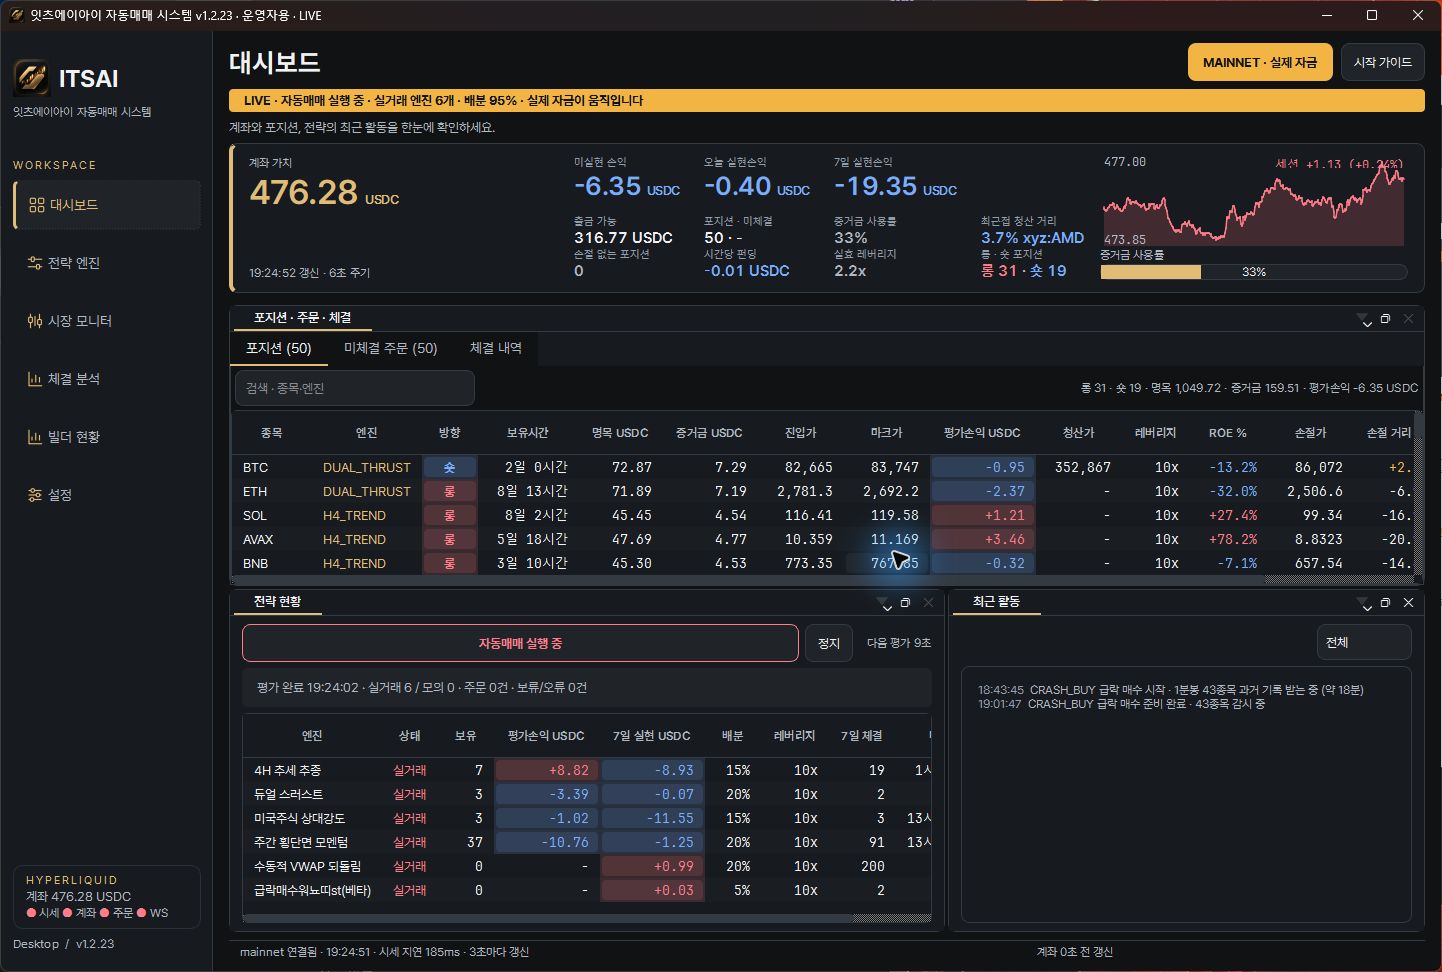Open the 대시보드 dashboard icon in sidebar

click(x=37, y=205)
